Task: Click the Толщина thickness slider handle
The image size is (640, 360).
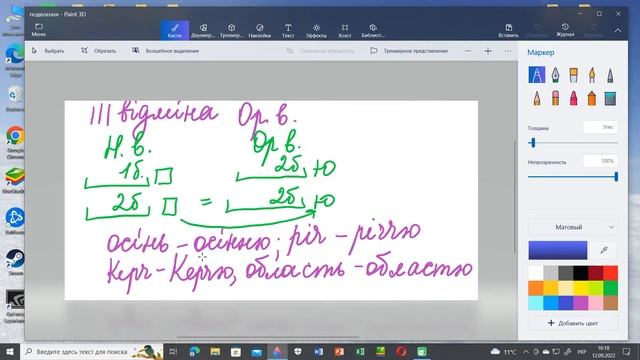Action: [x=532, y=142]
